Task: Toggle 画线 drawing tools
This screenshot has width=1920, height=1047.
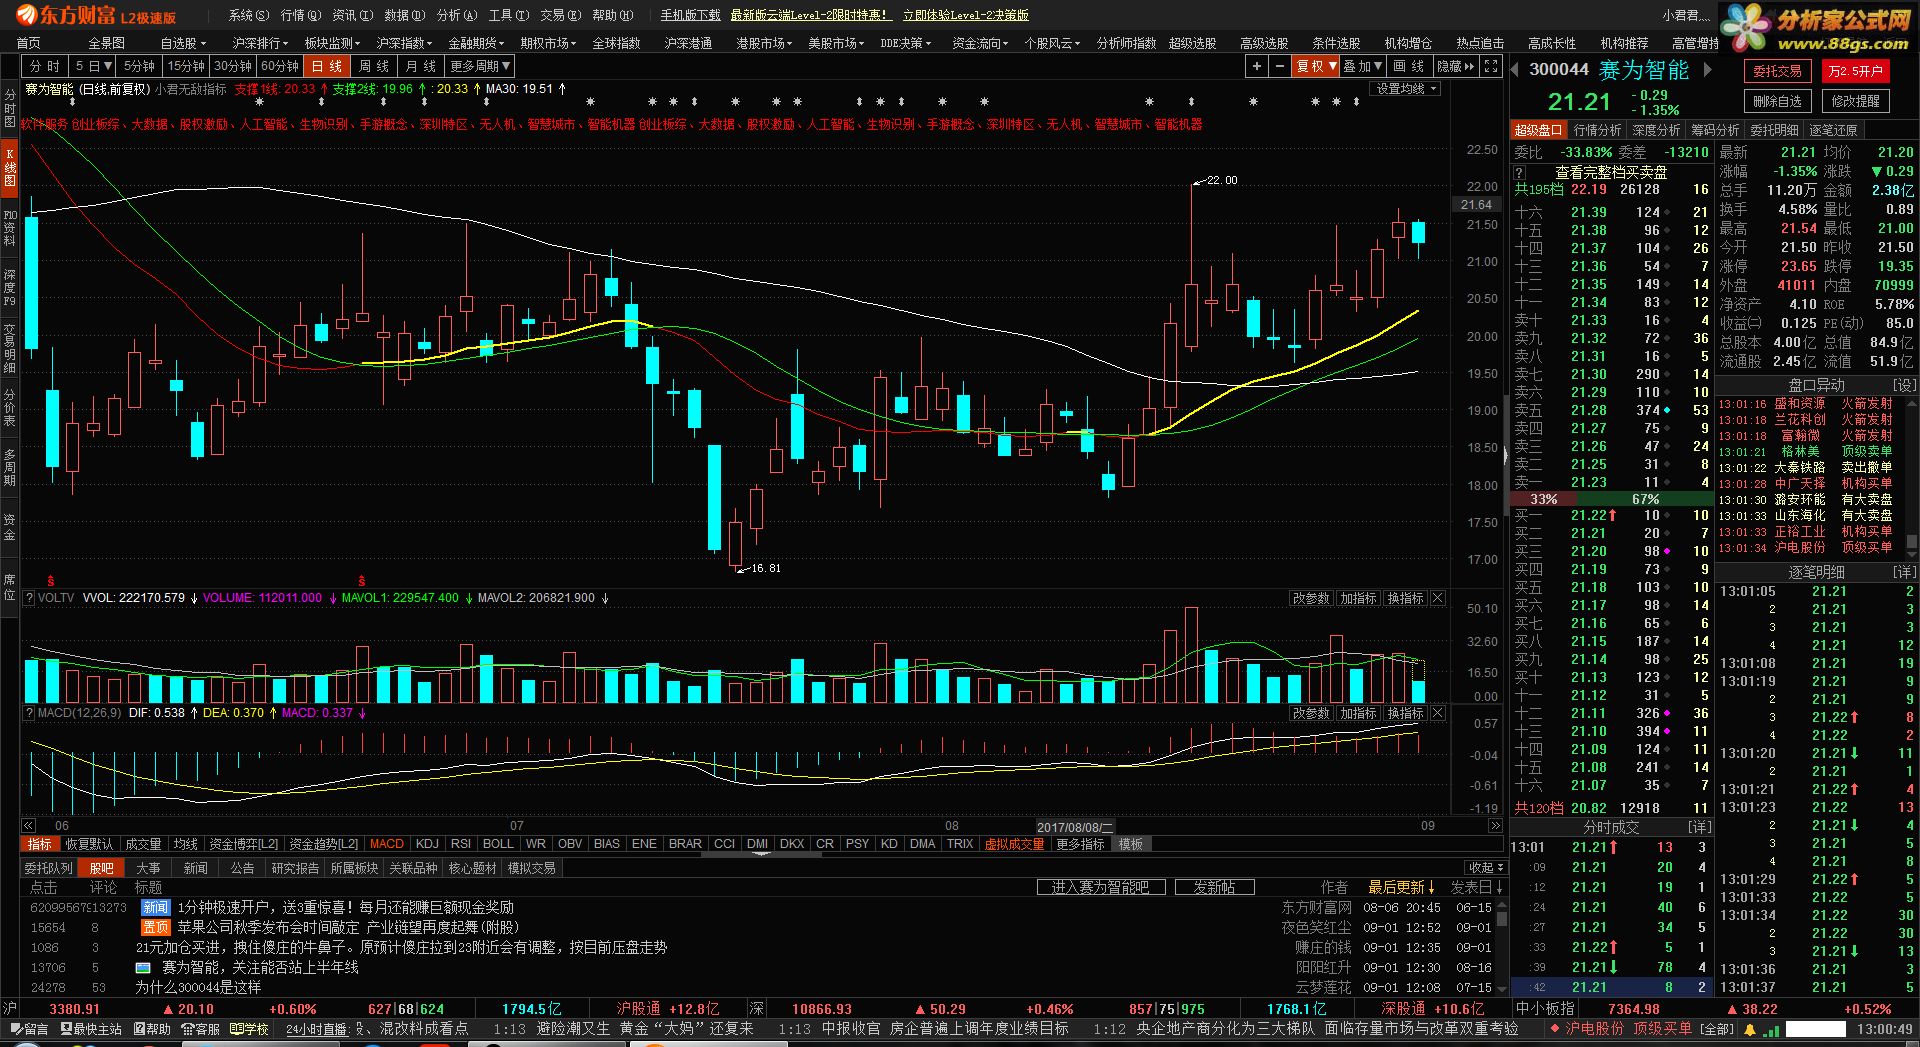Action: (x=1409, y=66)
